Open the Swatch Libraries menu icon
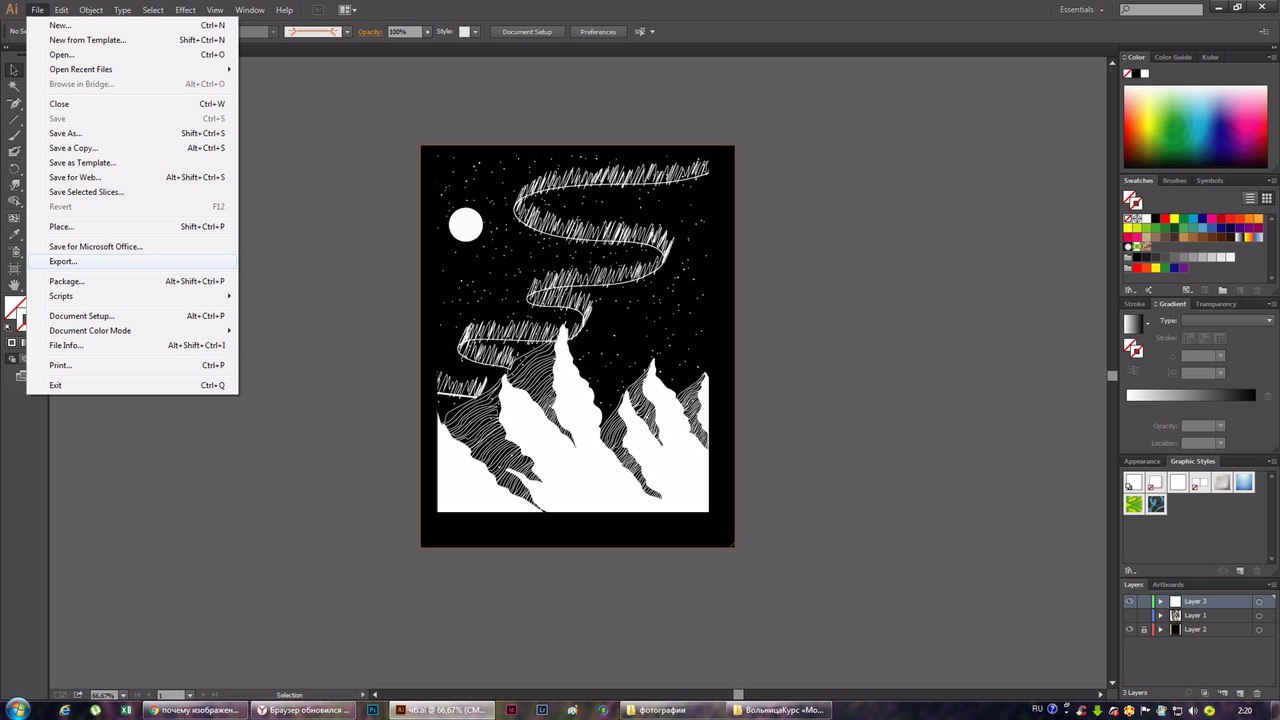 pyautogui.click(x=1131, y=290)
